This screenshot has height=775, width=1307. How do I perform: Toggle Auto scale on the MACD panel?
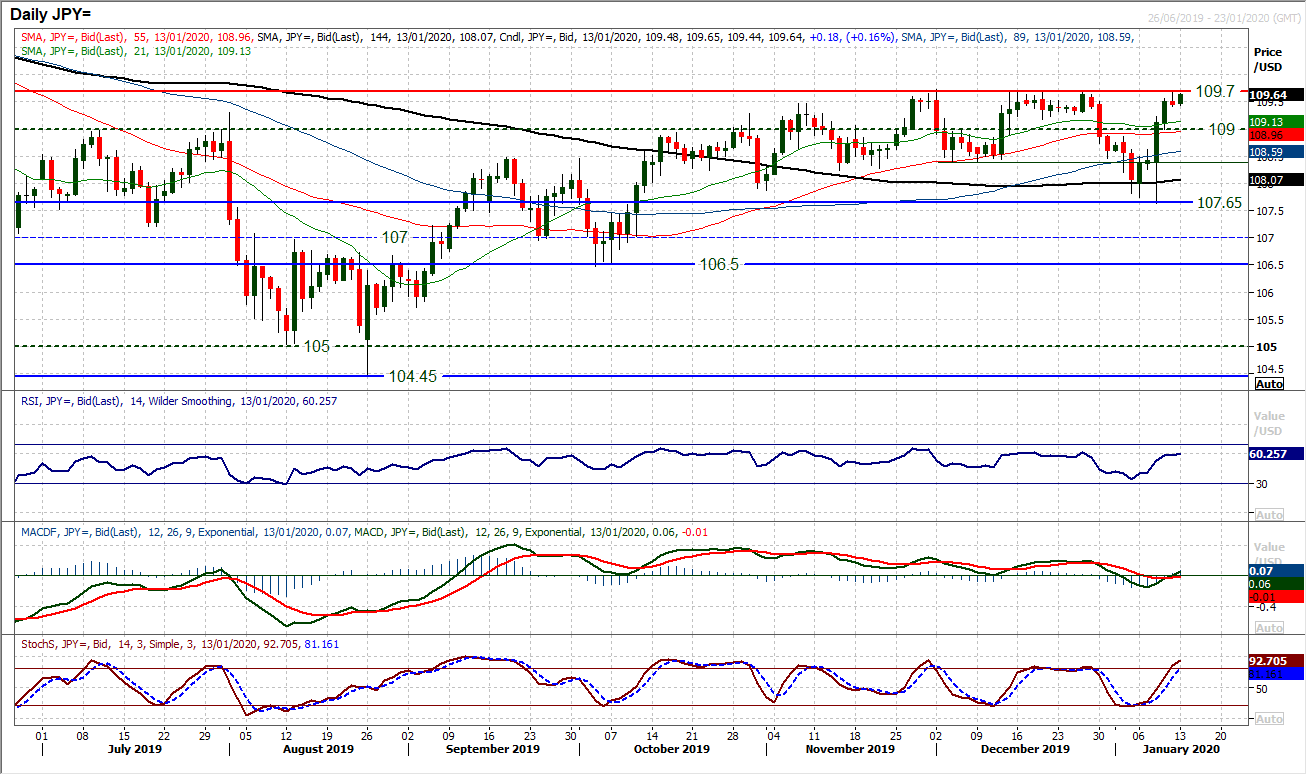tap(1269, 627)
